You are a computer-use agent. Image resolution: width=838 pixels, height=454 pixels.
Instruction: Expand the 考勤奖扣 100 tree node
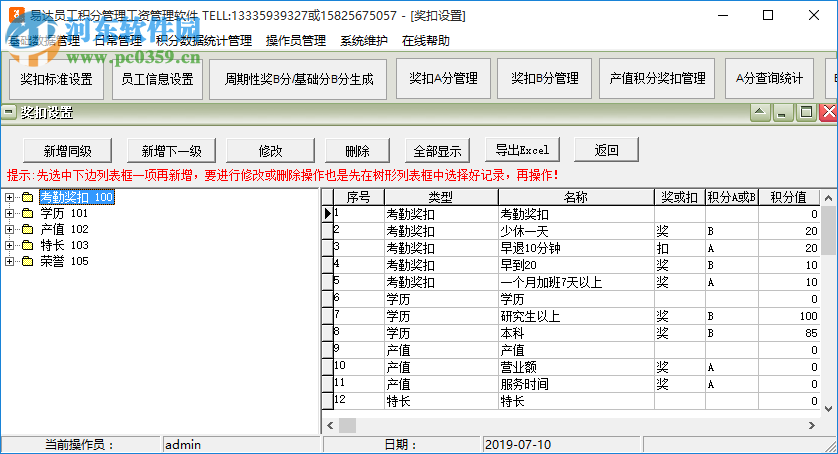9,197
